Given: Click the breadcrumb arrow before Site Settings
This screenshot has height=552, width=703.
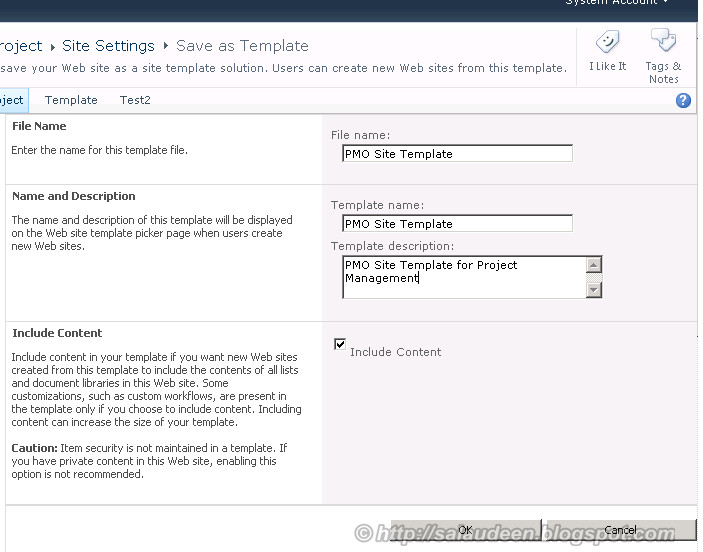Looking at the screenshot, I should [52, 47].
